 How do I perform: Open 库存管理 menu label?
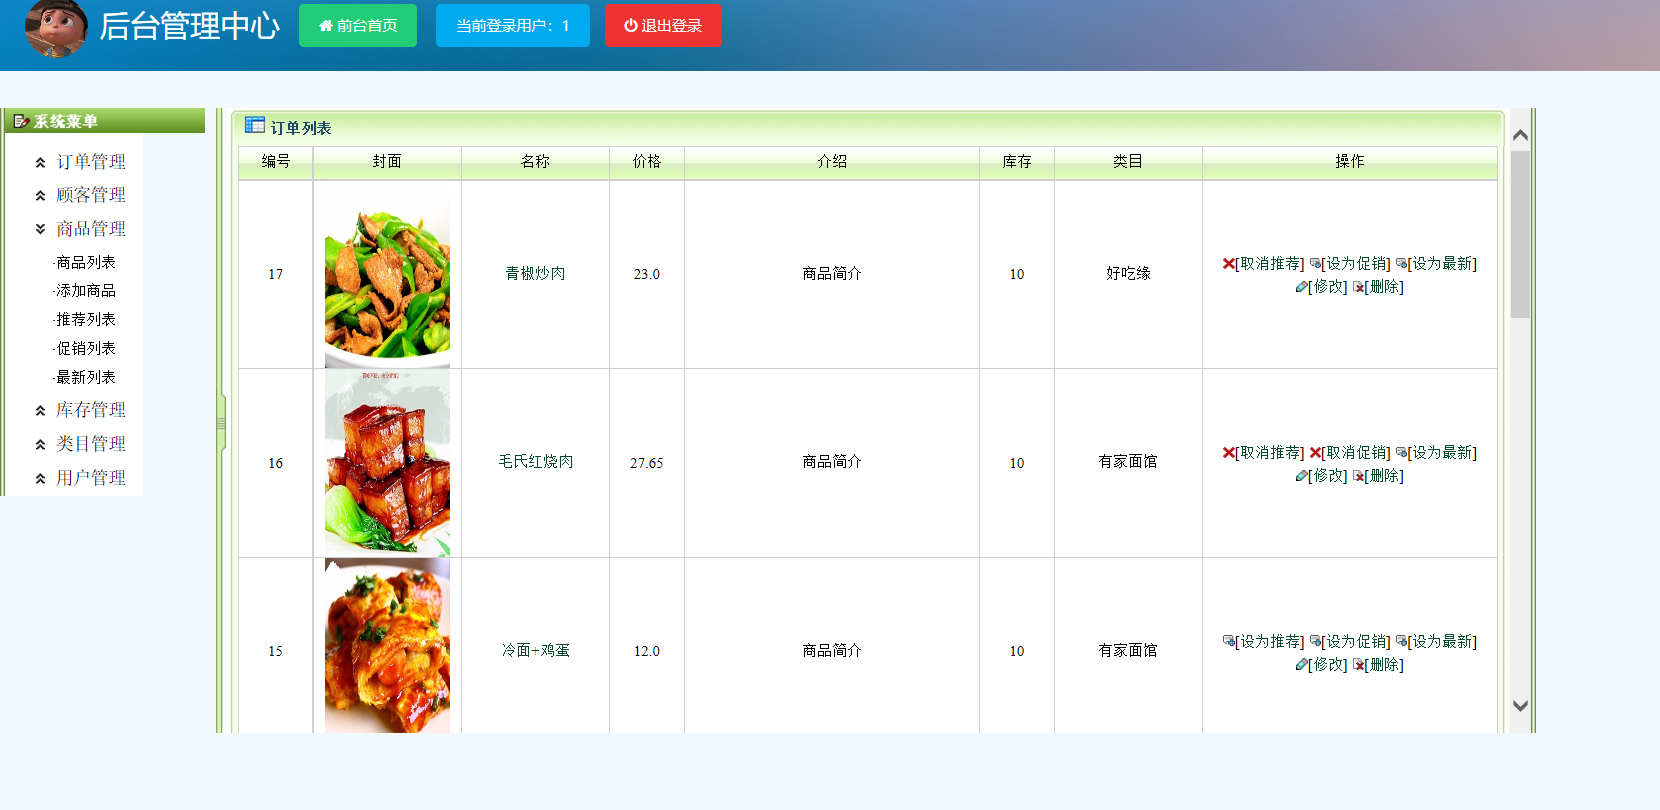91,410
